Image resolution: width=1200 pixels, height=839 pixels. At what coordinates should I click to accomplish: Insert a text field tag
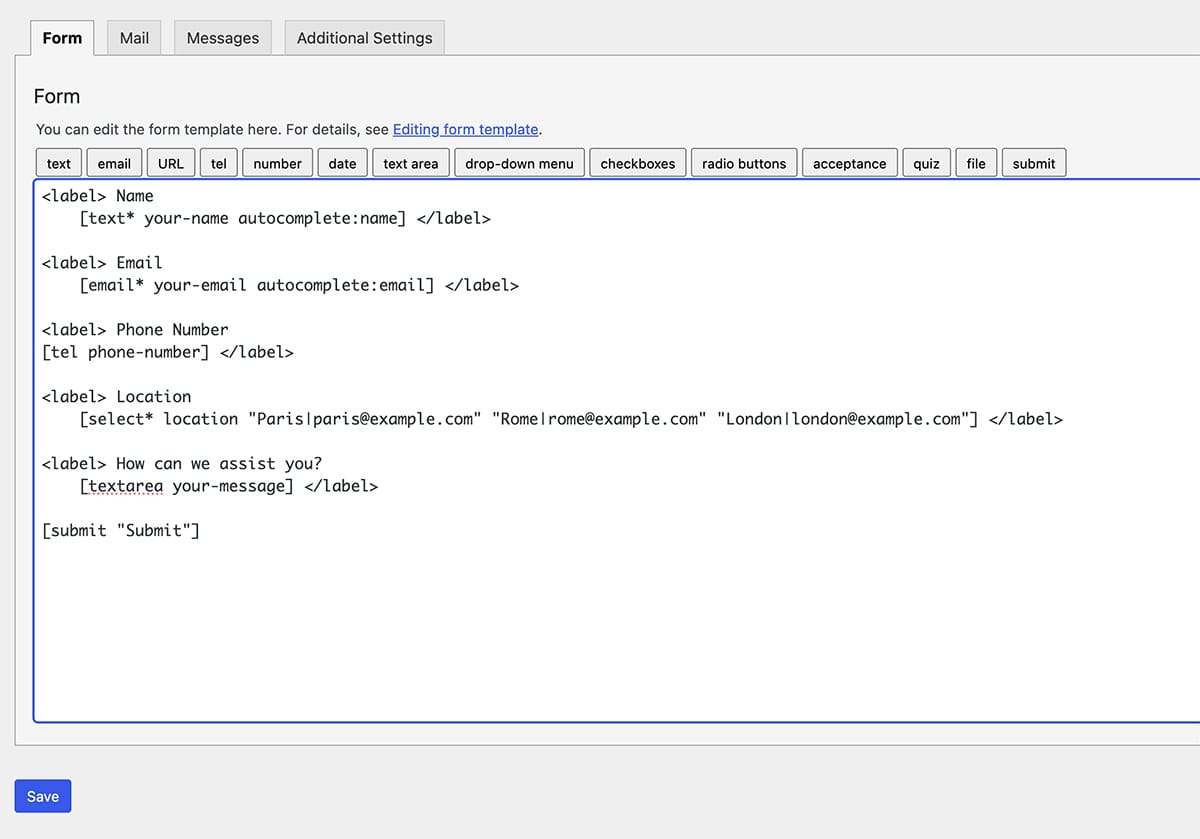(x=59, y=163)
